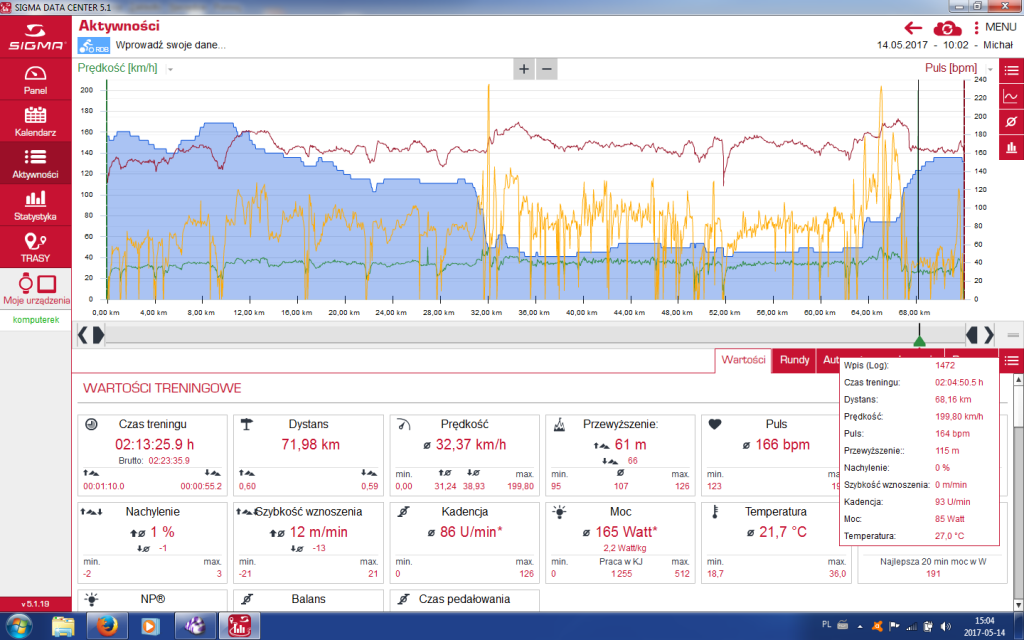Open the Kalendarz calendar view
The width and height of the screenshot is (1024, 640).
tap(35, 121)
